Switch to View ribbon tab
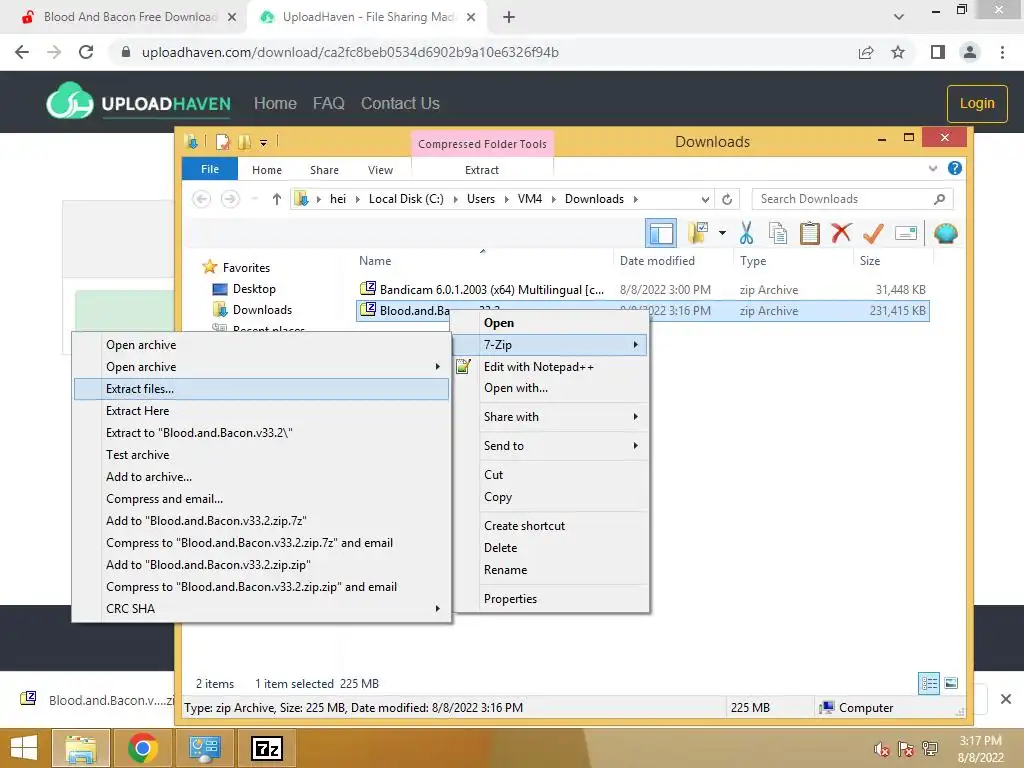 [380, 170]
